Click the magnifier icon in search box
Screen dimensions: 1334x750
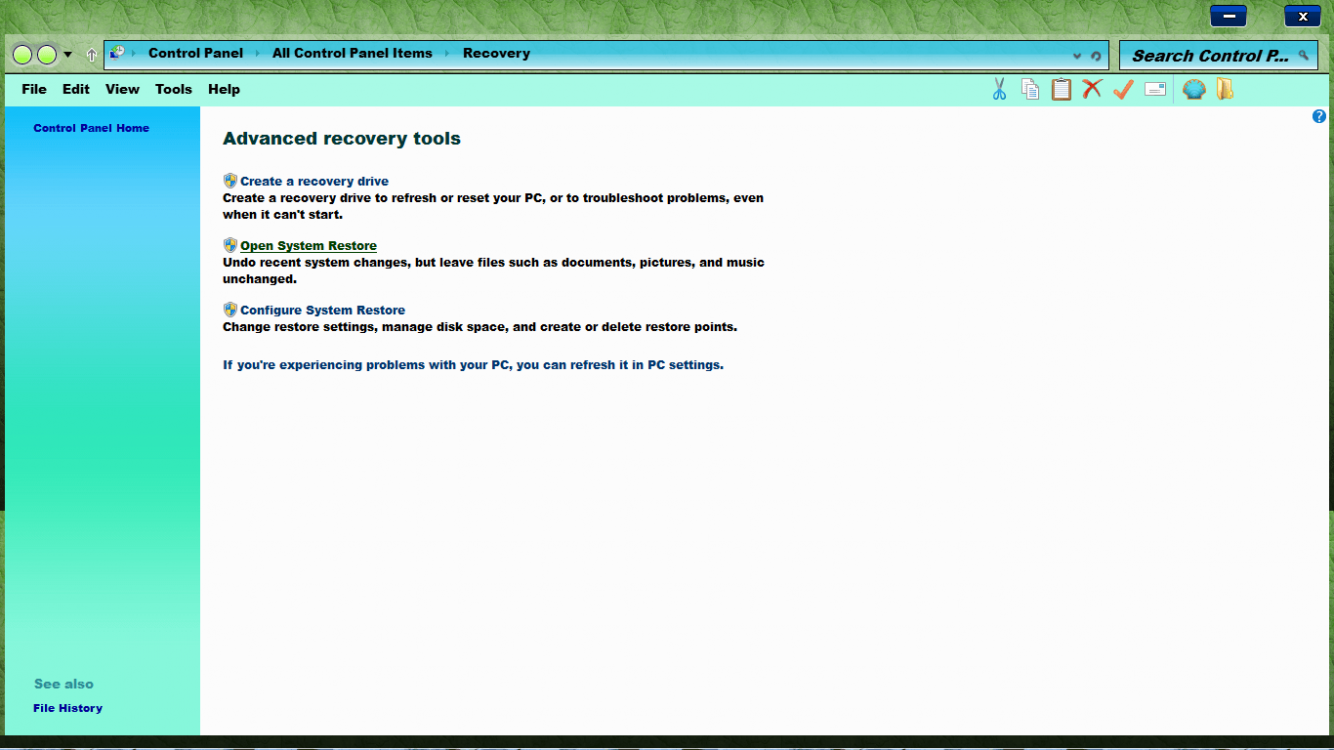pos(1303,56)
